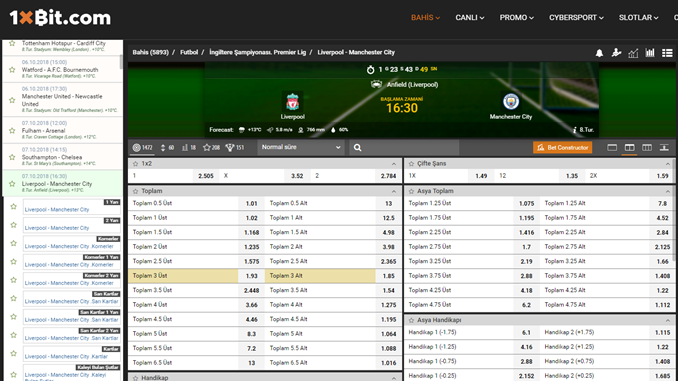Select the two-column layout icon
678x381 pixels.
[630, 147]
